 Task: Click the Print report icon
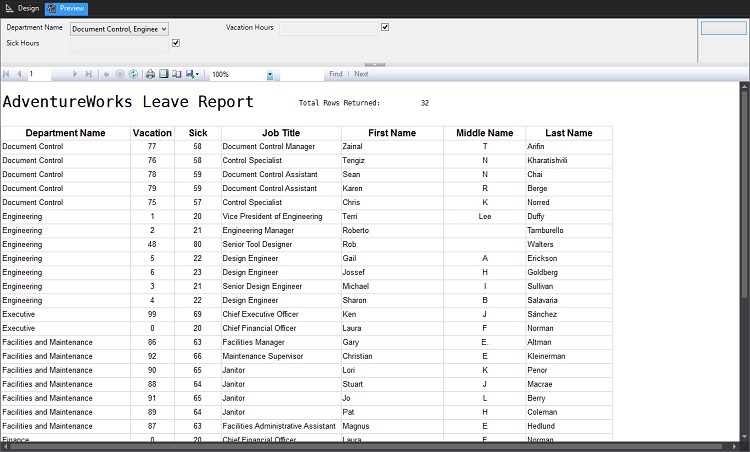click(x=150, y=74)
